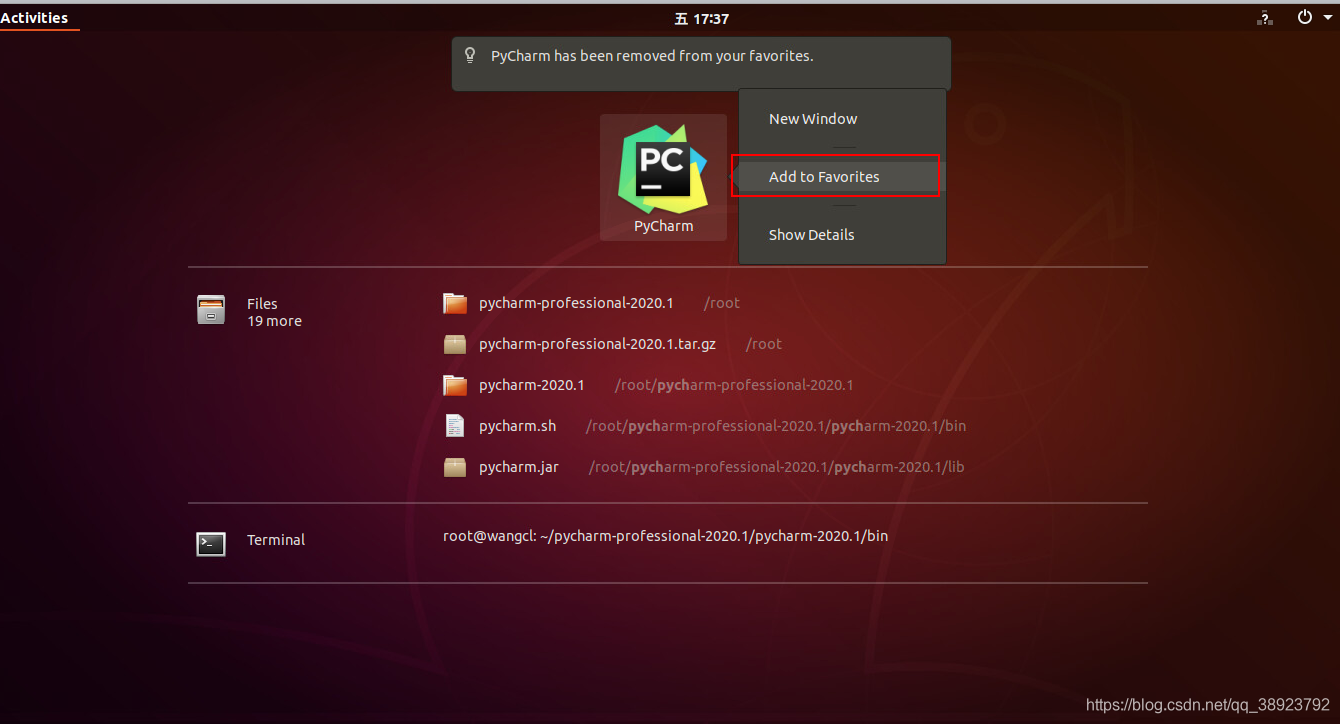Click the archive icon beside pycharm-professional-2020.1.tar.gz
Viewport: 1340px width, 724px height.
(455, 344)
